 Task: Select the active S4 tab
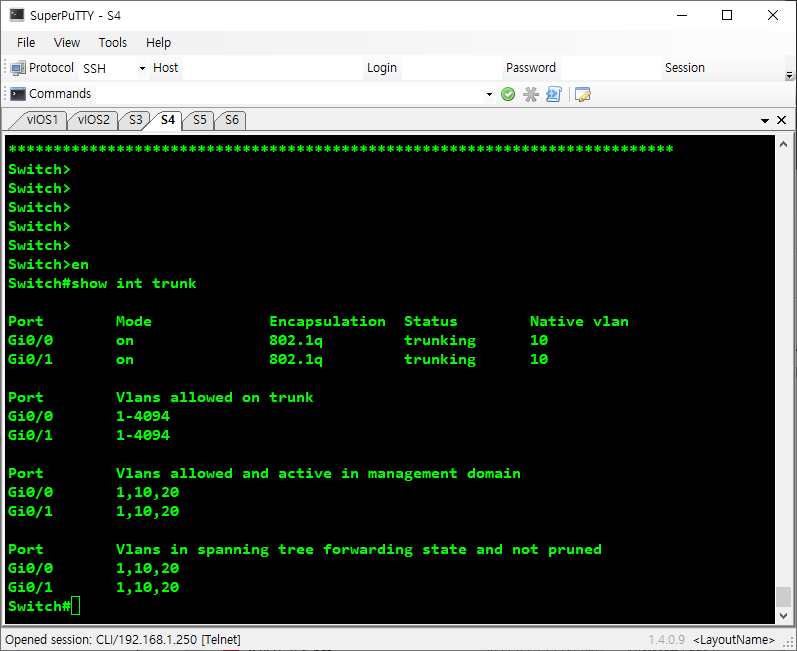click(x=167, y=120)
